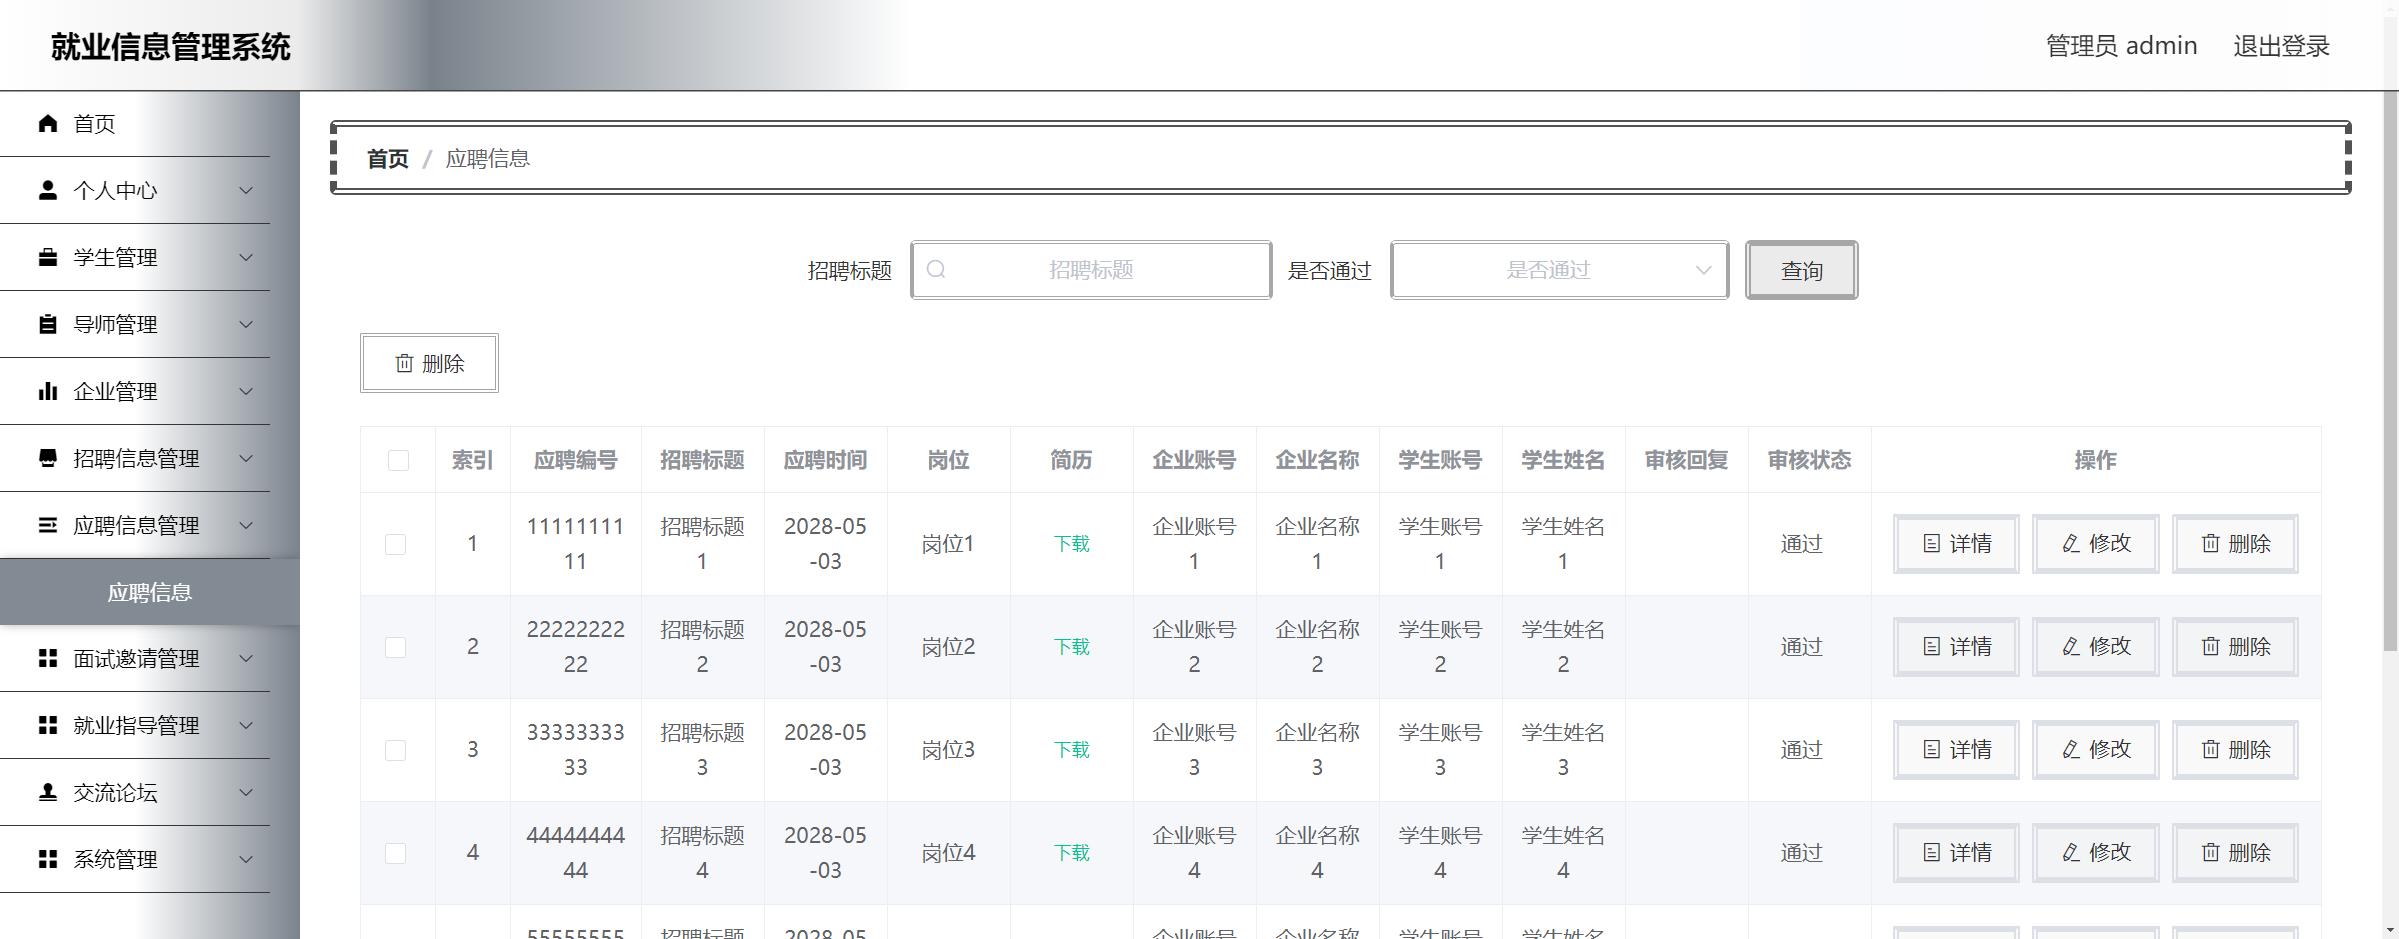
Task: Expand the 学生管理 chevron
Action: (246, 257)
